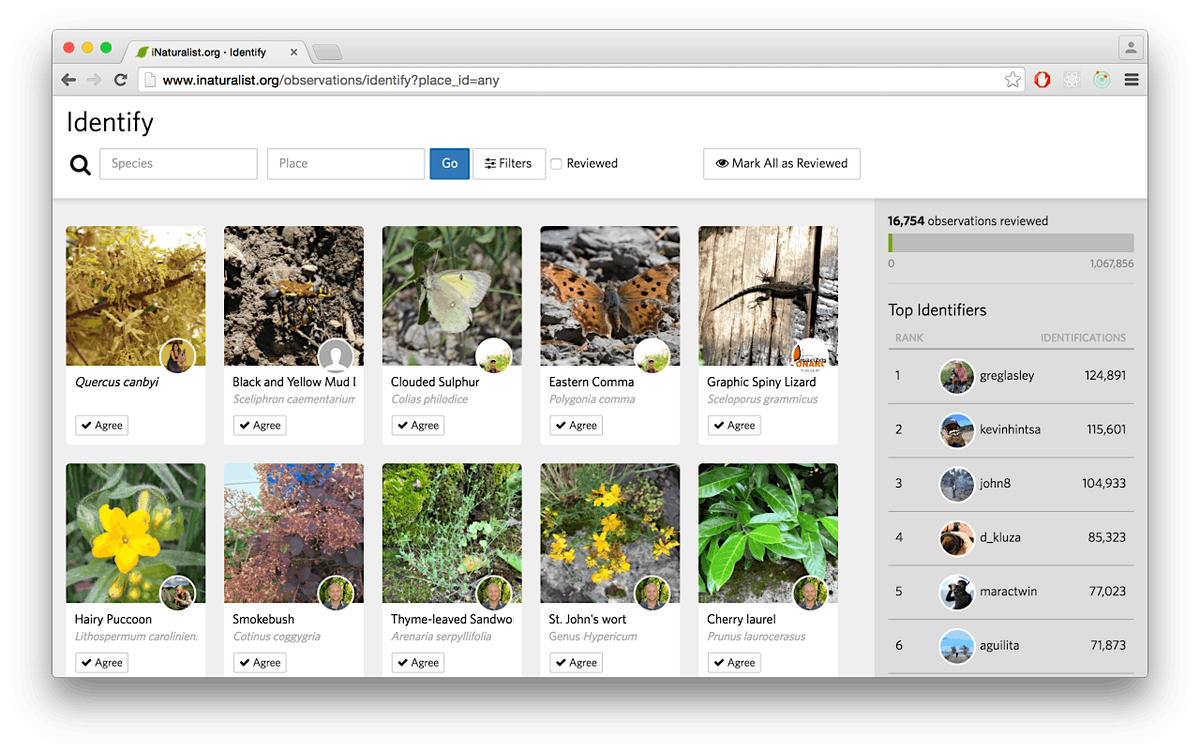This screenshot has height=752, width=1200.
Task: Agree with the Cherry laurel identification
Action: click(734, 662)
